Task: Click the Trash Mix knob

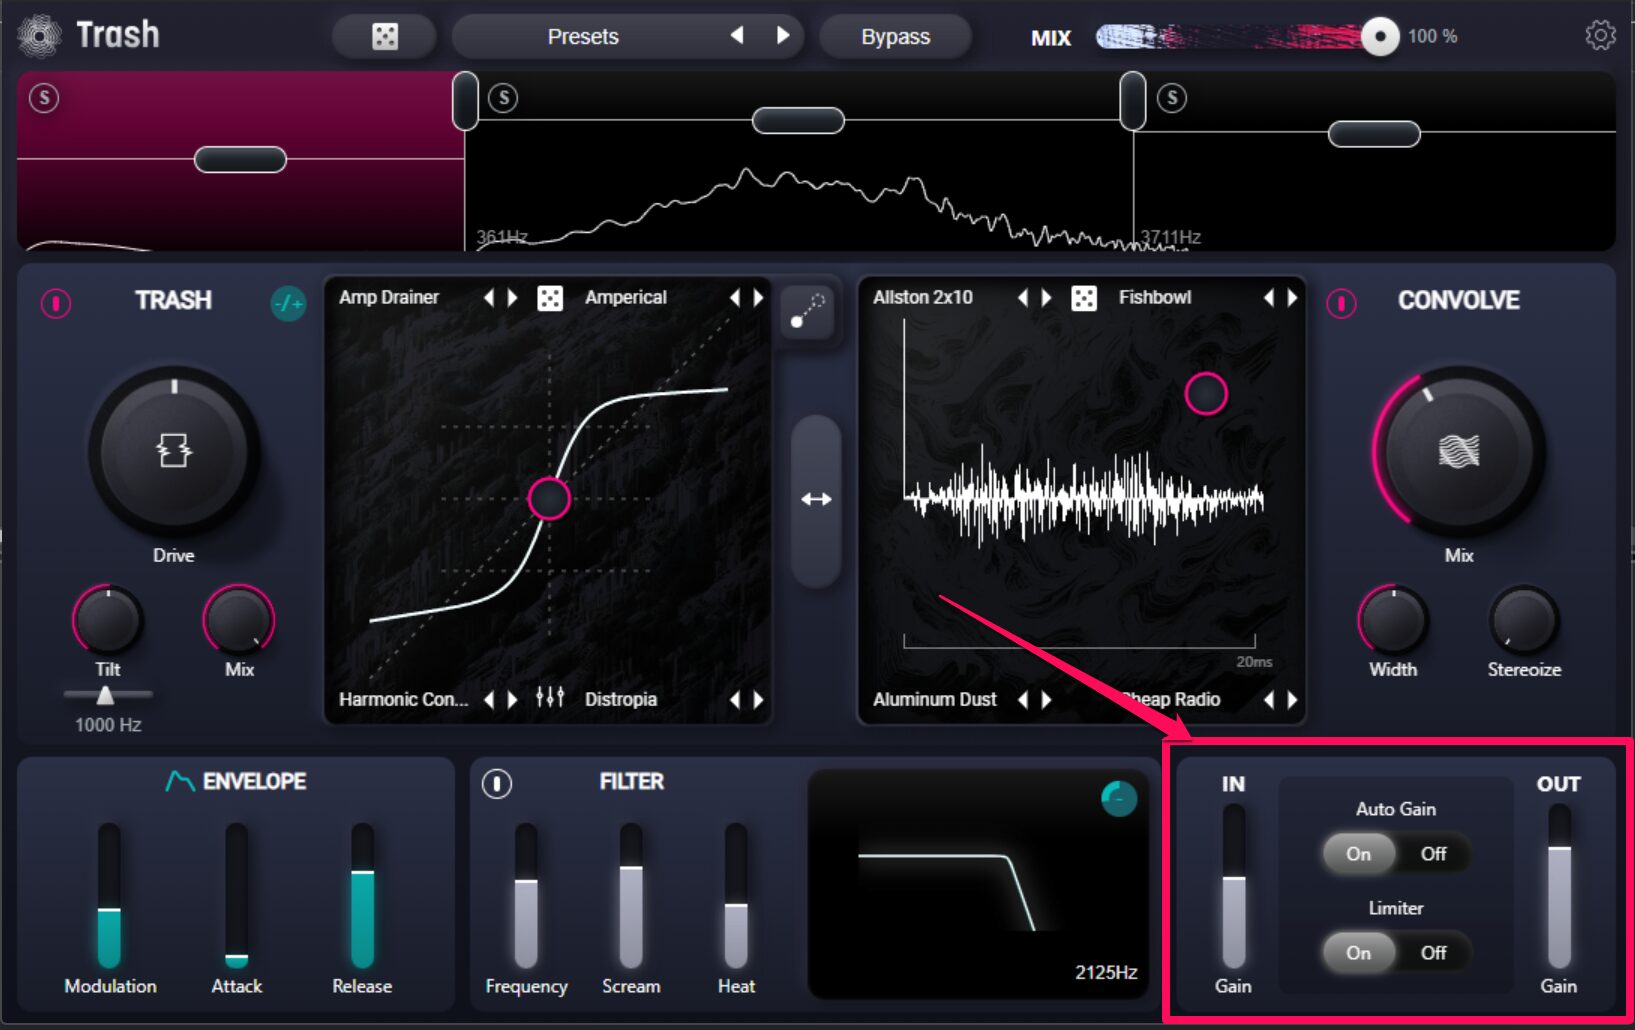Action: [239, 620]
